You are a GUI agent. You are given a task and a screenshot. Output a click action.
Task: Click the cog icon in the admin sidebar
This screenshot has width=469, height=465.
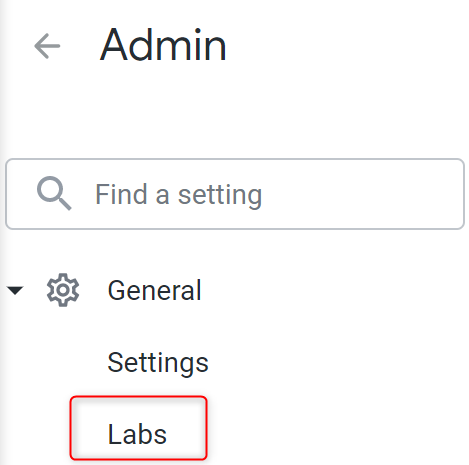tap(63, 290)
